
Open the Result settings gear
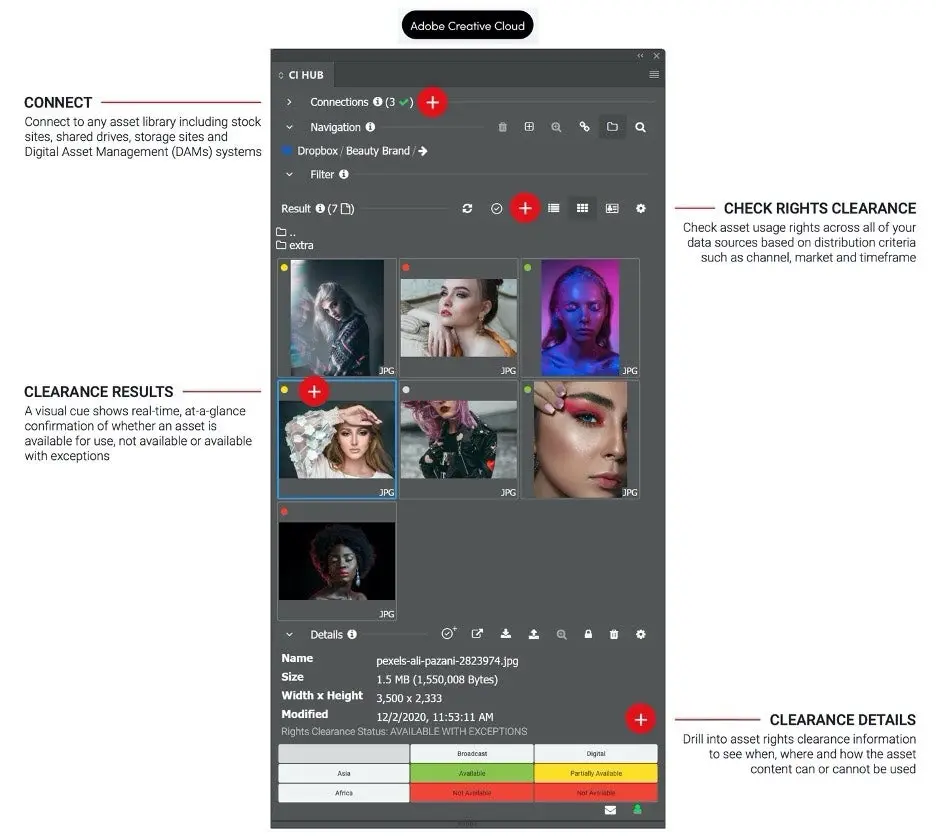(641, 208)
